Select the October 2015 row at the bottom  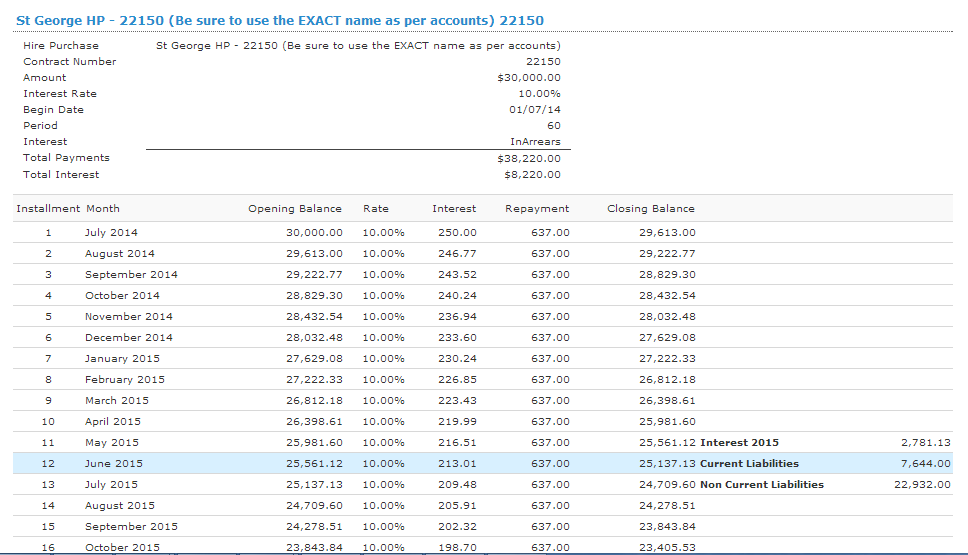[x=483, y=547]
